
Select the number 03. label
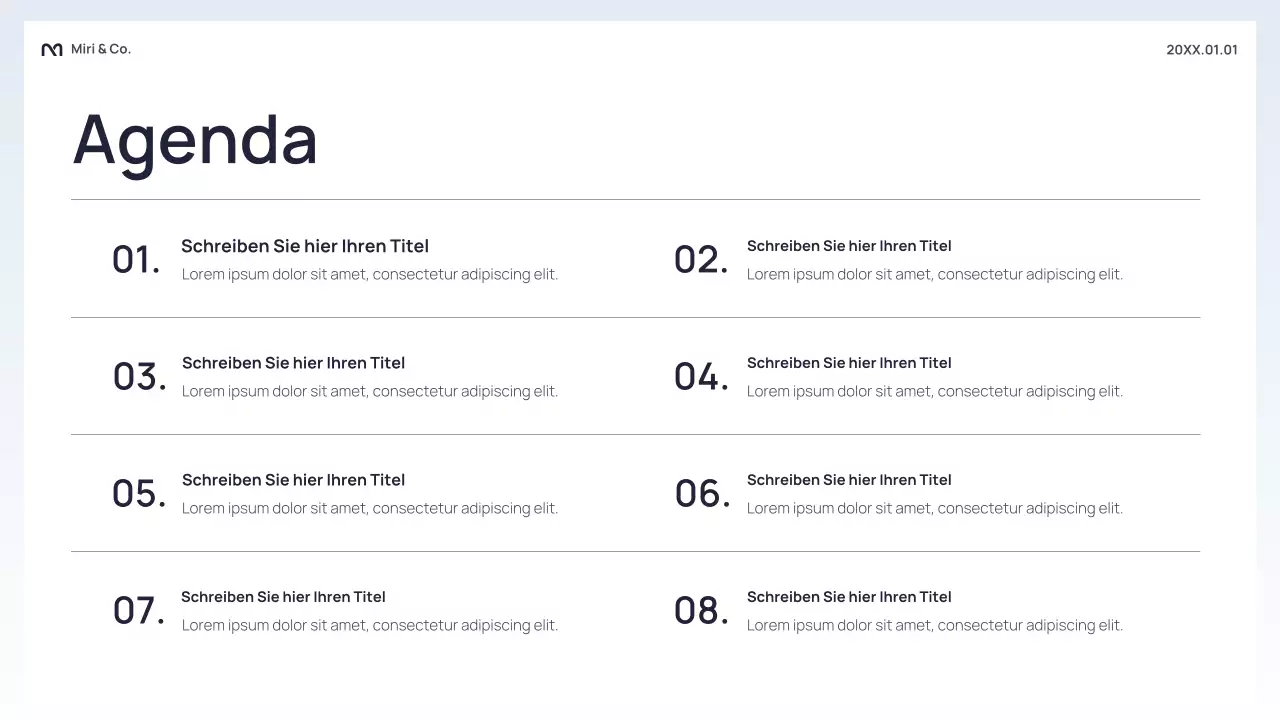click(139, 377)
